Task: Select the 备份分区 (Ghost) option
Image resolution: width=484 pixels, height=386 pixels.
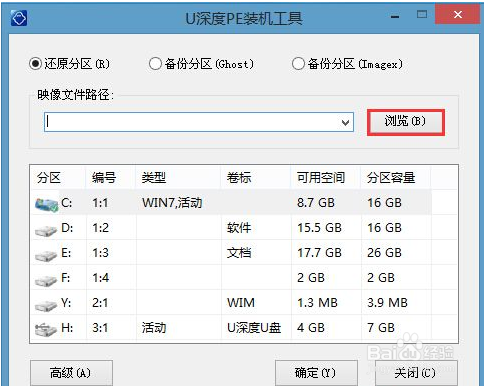Action: point(155,63)
